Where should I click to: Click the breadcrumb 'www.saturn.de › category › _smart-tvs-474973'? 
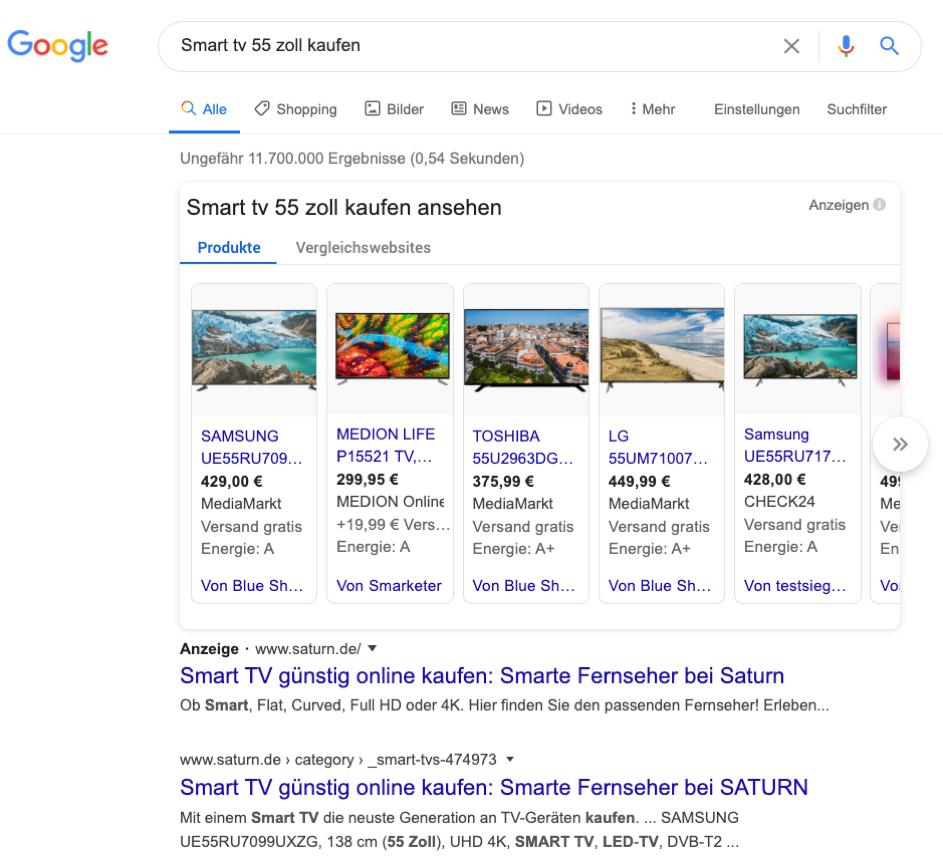point(338,760)
